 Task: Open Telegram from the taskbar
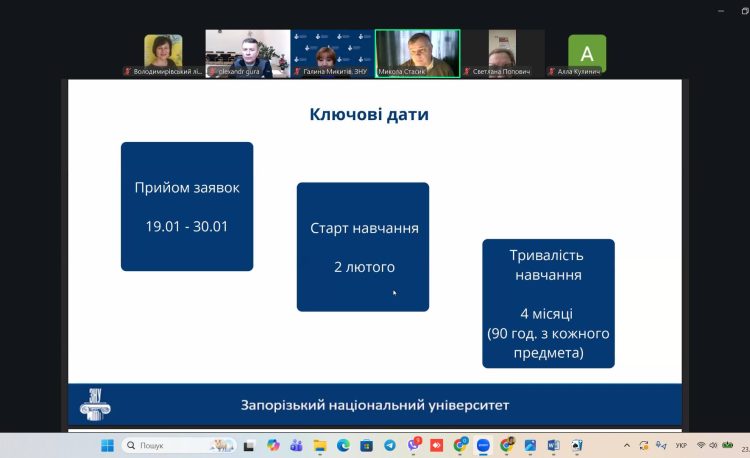pos(389,445)
